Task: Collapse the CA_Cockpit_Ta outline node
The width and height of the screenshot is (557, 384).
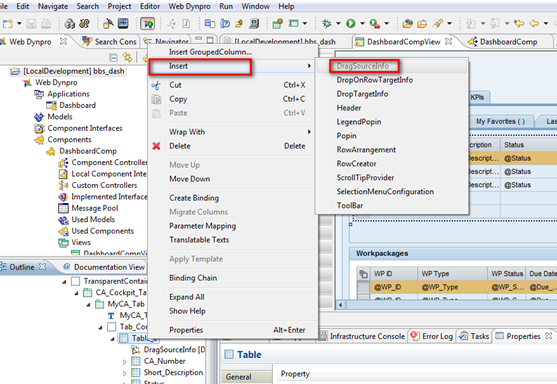Action: [76, 293]
